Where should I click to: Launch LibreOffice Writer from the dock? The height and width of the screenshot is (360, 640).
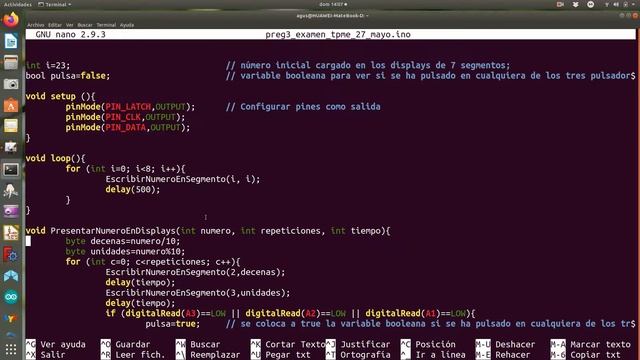click(x=11, y=41)
